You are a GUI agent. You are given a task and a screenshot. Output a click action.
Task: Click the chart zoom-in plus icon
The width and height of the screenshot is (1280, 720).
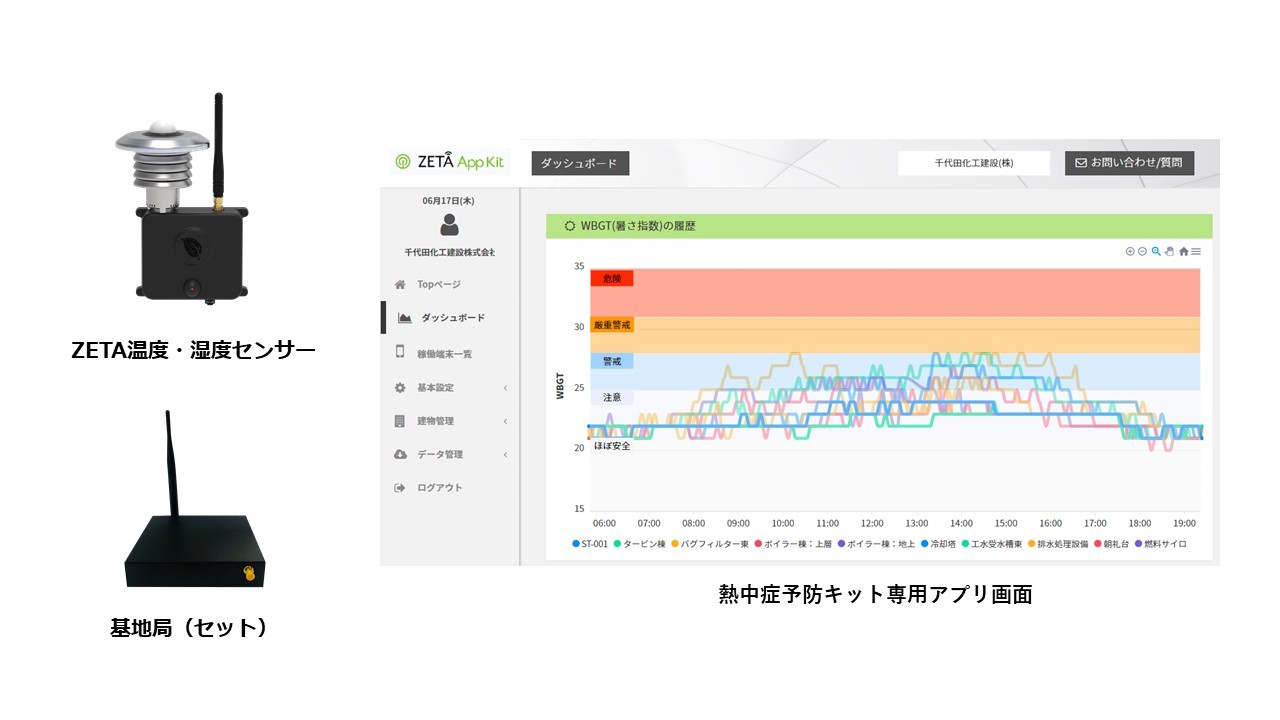pyautogui.click(x=1130, y=251)
